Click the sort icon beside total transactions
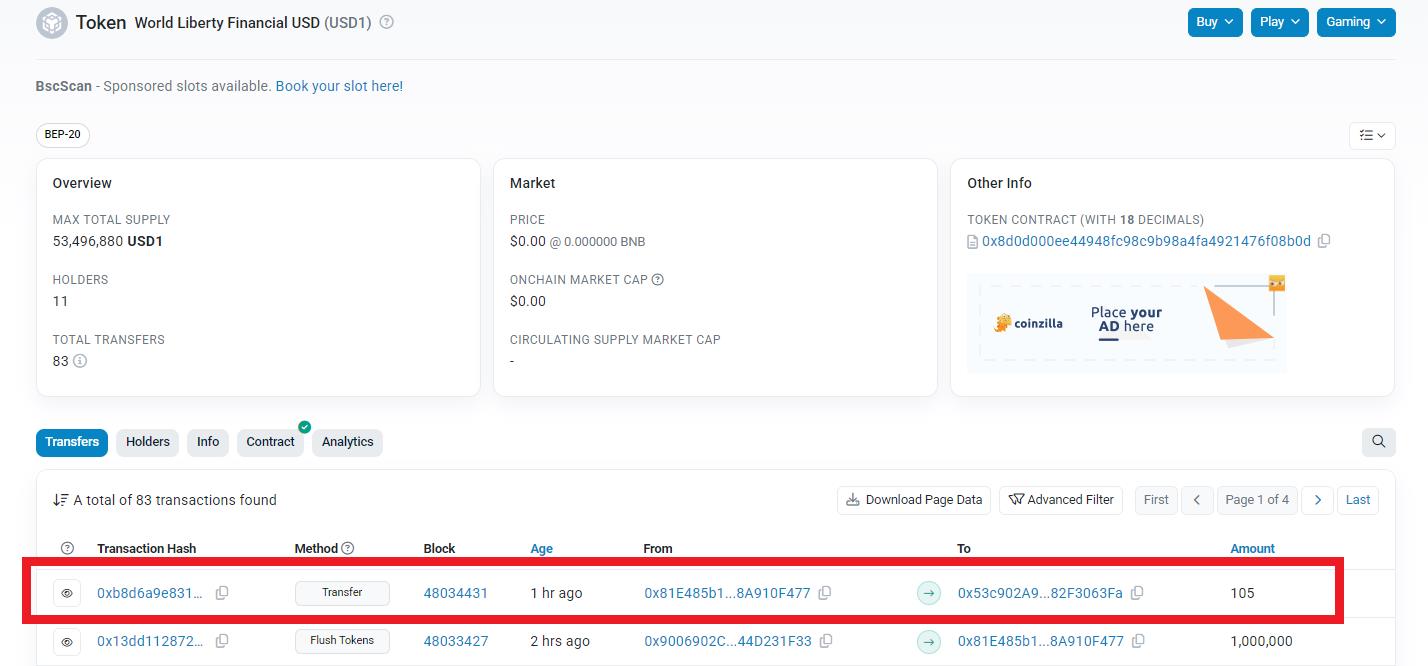This screenshot has height=666, width=1428. click(61, 500)
